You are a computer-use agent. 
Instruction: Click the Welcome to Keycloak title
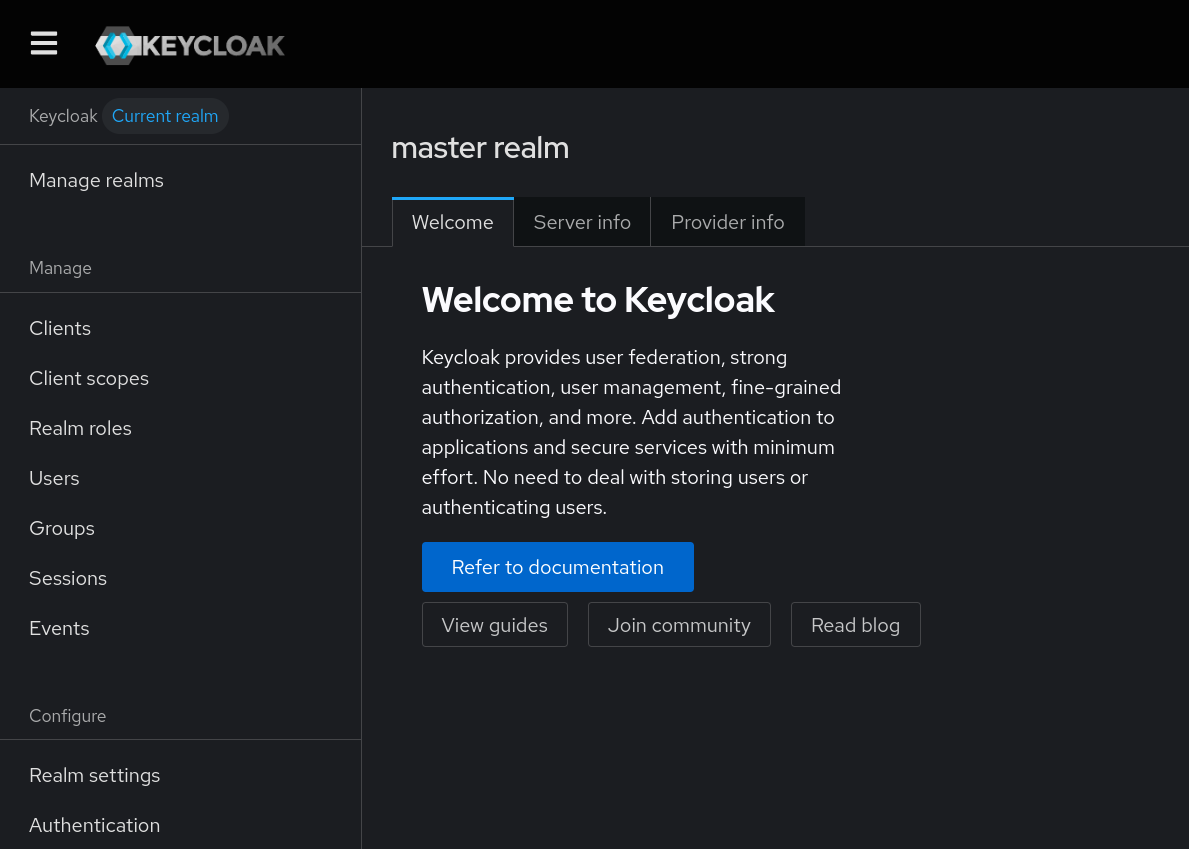598,300
